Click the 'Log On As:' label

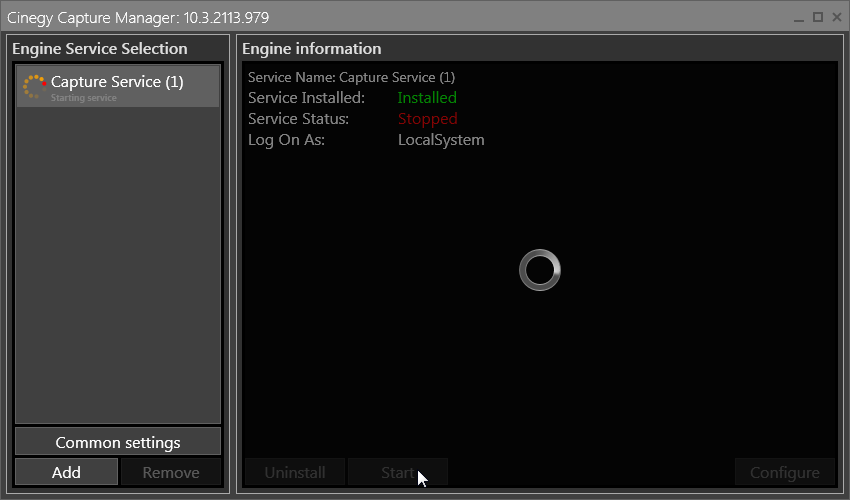(286, 140)
